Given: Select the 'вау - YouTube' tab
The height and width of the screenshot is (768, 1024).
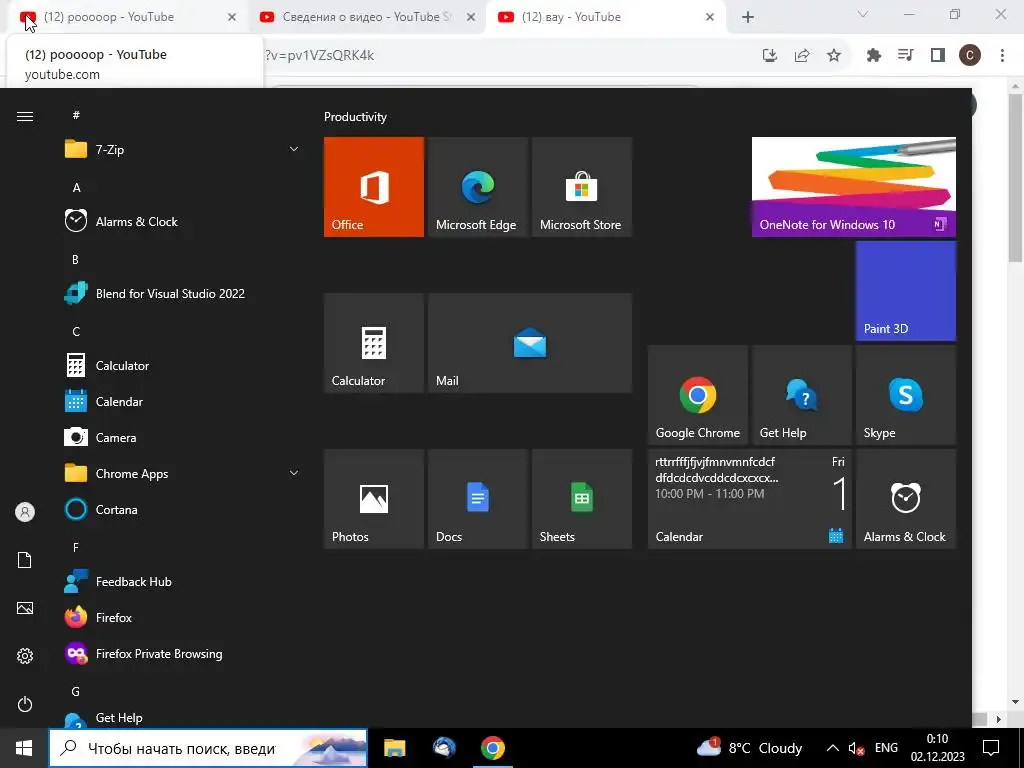Looking at the screenshot, I should tap(605, 18).
